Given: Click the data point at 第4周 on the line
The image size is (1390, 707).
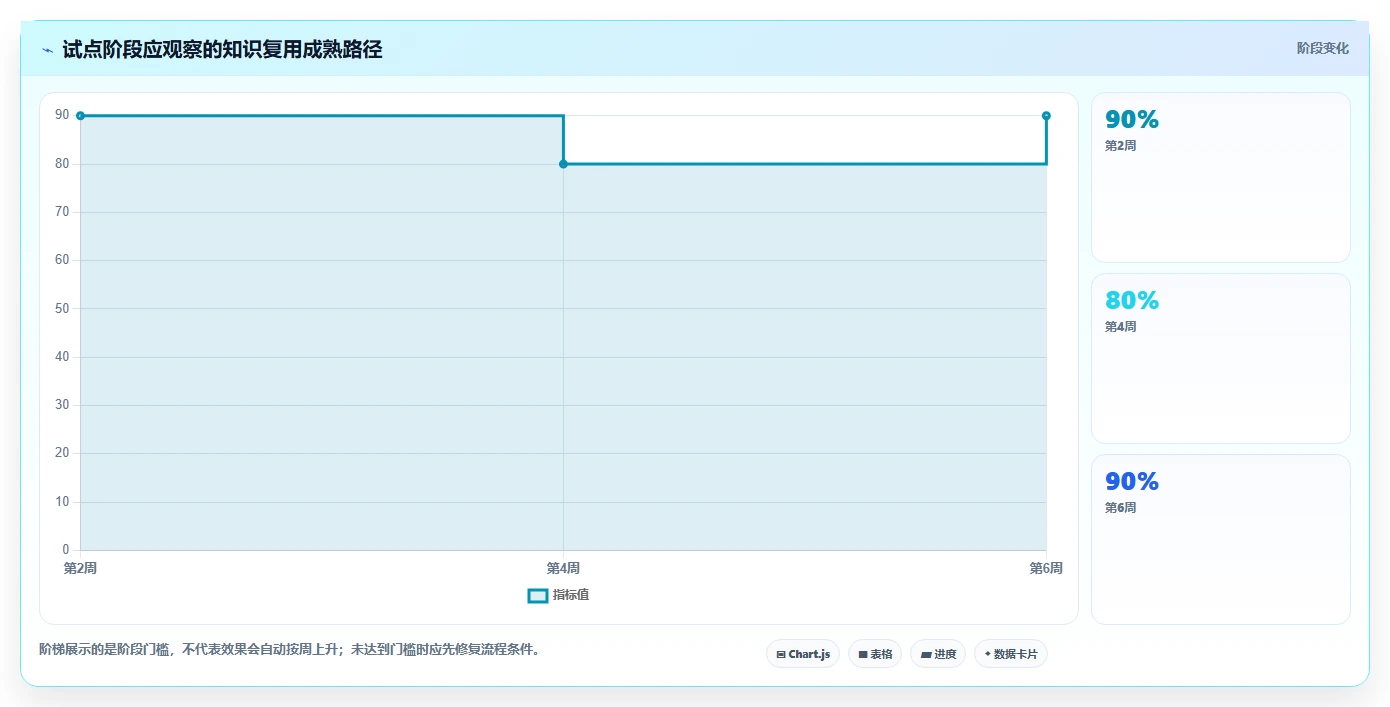Looking at the screenshot, I should (563, 164).
